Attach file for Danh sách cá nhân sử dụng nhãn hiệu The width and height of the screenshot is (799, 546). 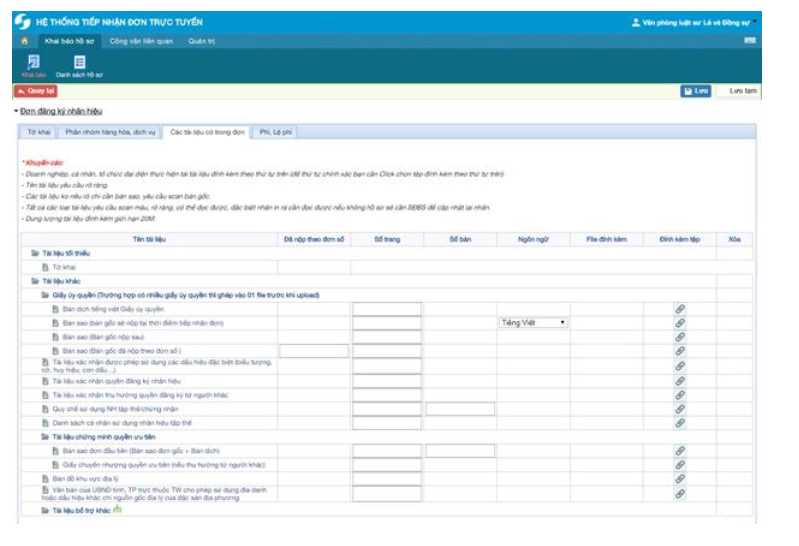point(680,423)
